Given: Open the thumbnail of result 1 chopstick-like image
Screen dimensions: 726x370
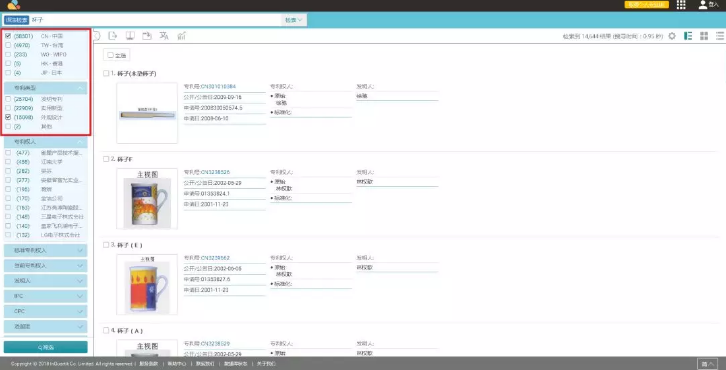Looking at the screenshot, I should click(x=147, y=113).
